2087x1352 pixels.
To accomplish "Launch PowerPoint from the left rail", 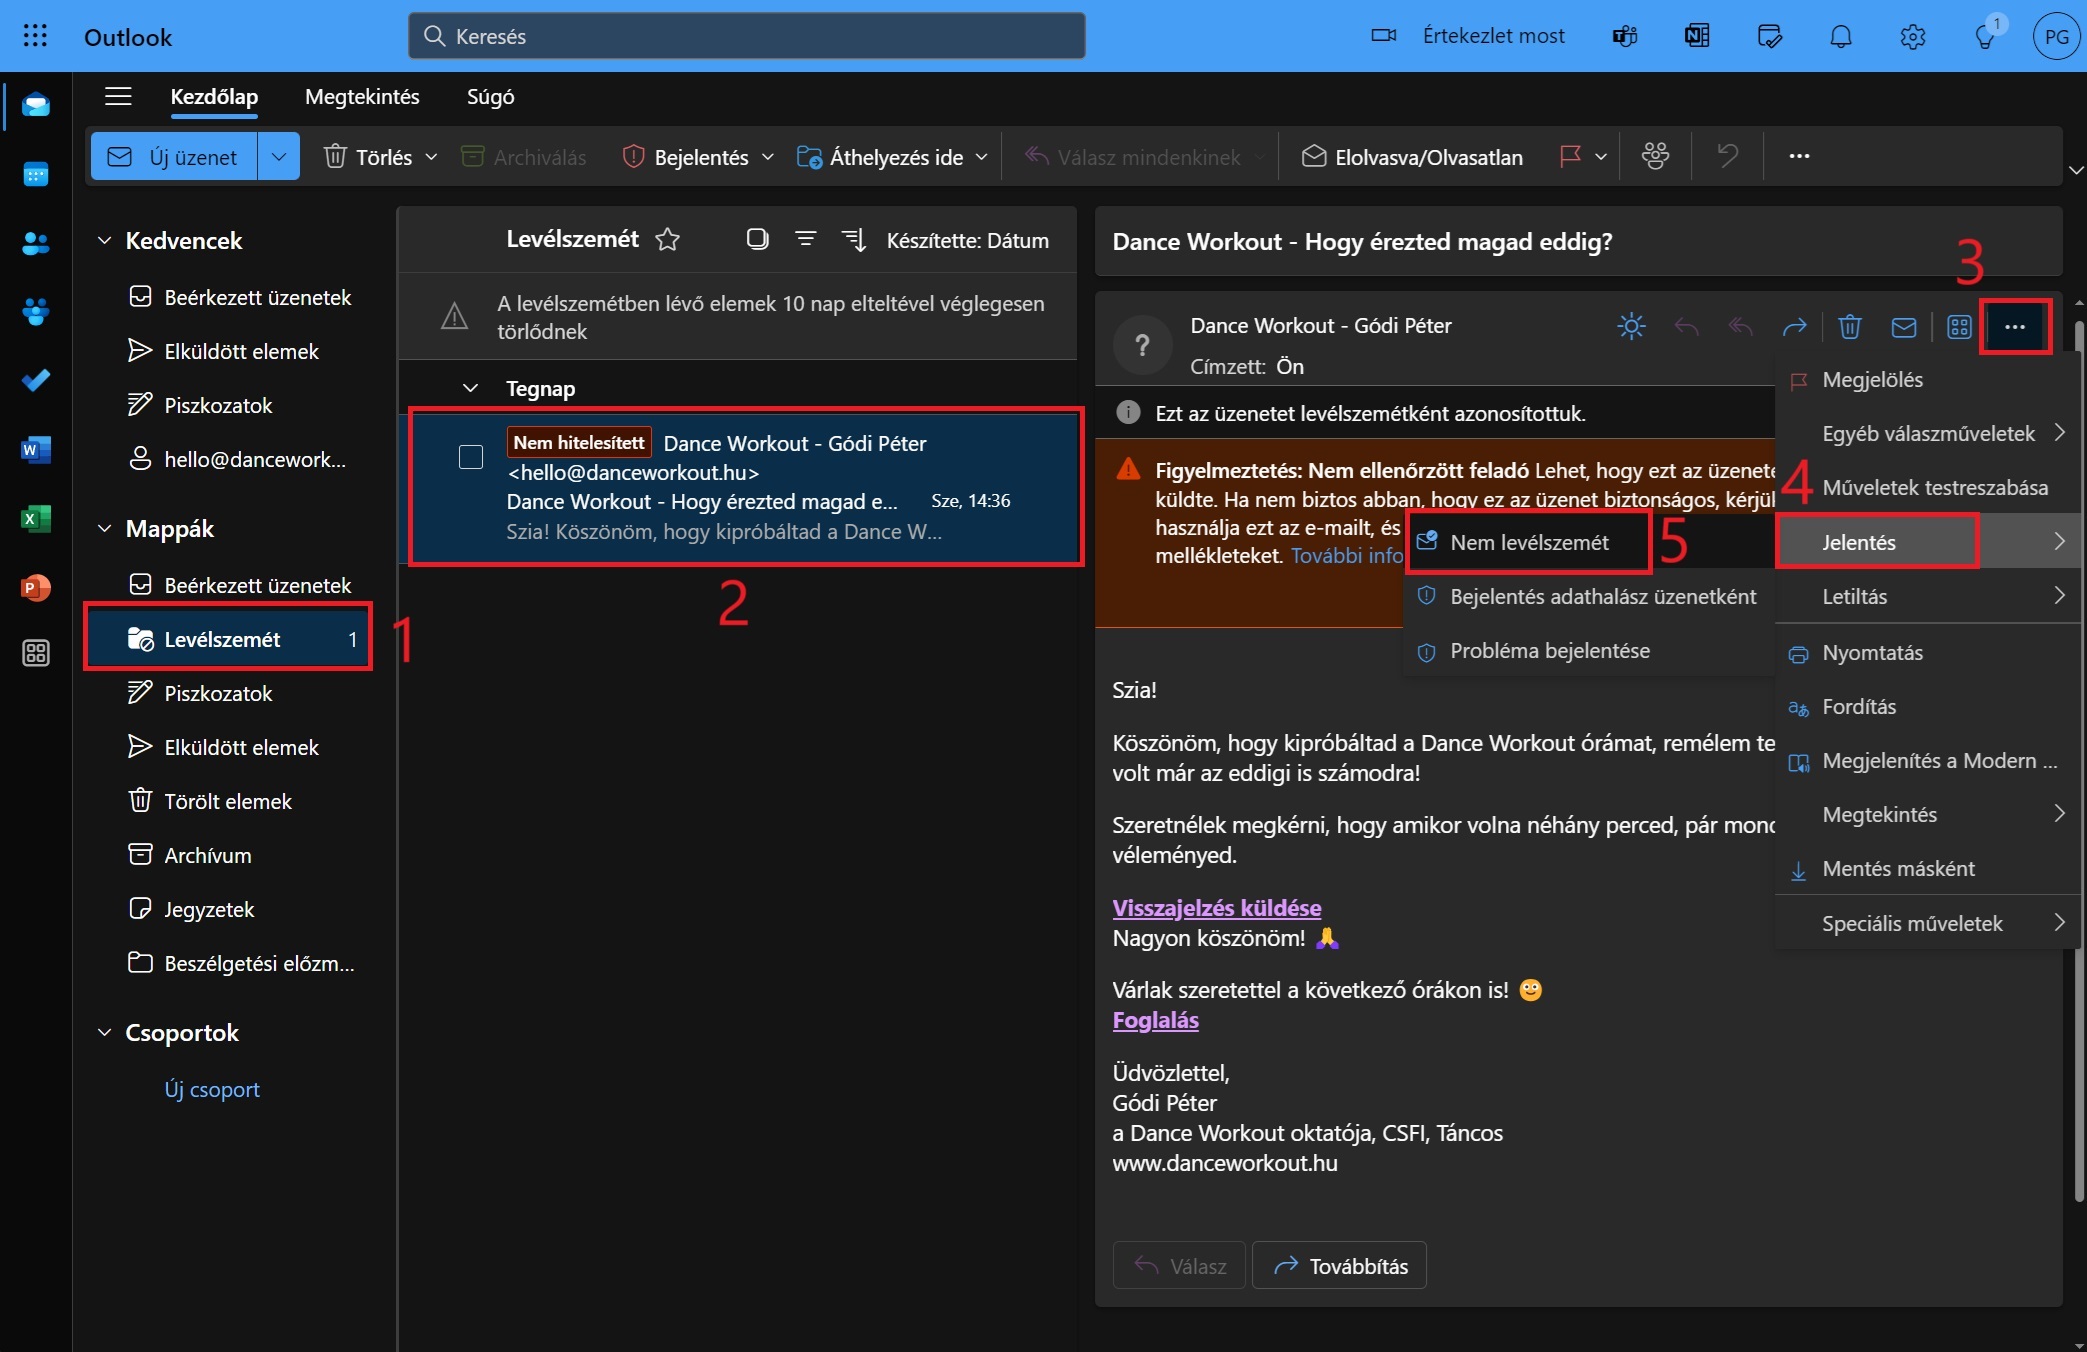I will (36, 587).
